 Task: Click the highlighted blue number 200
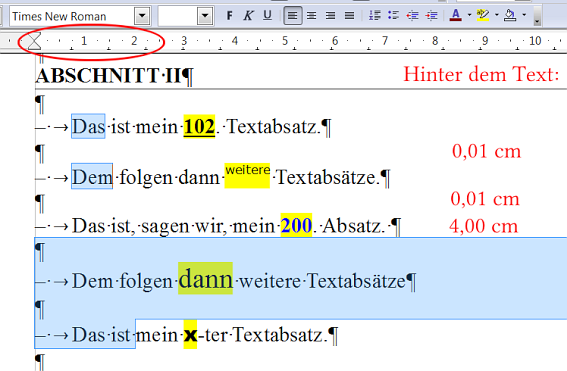(x=296, y=226)
